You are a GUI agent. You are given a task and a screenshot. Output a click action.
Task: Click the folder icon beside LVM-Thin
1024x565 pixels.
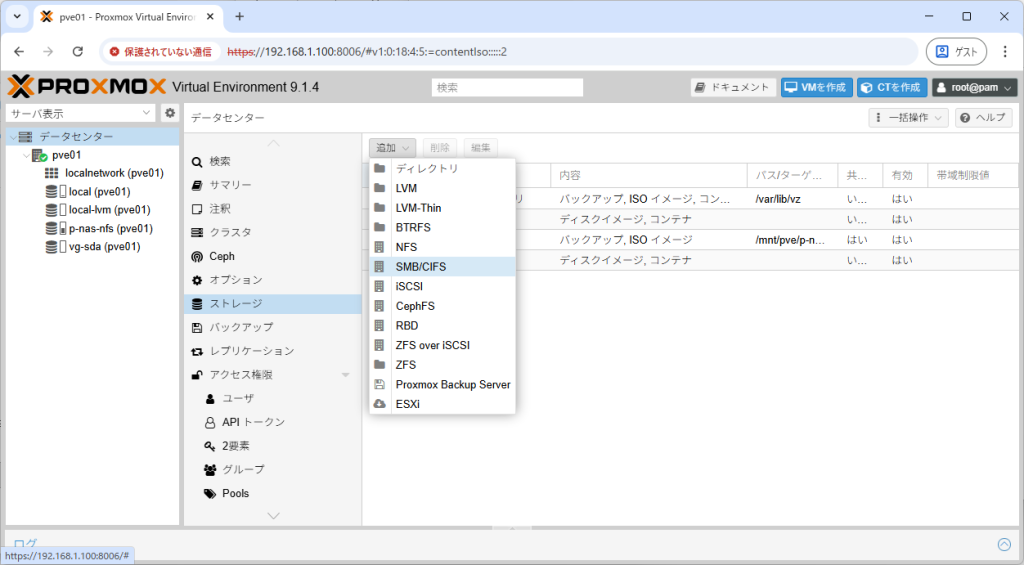tap(379, 208)
